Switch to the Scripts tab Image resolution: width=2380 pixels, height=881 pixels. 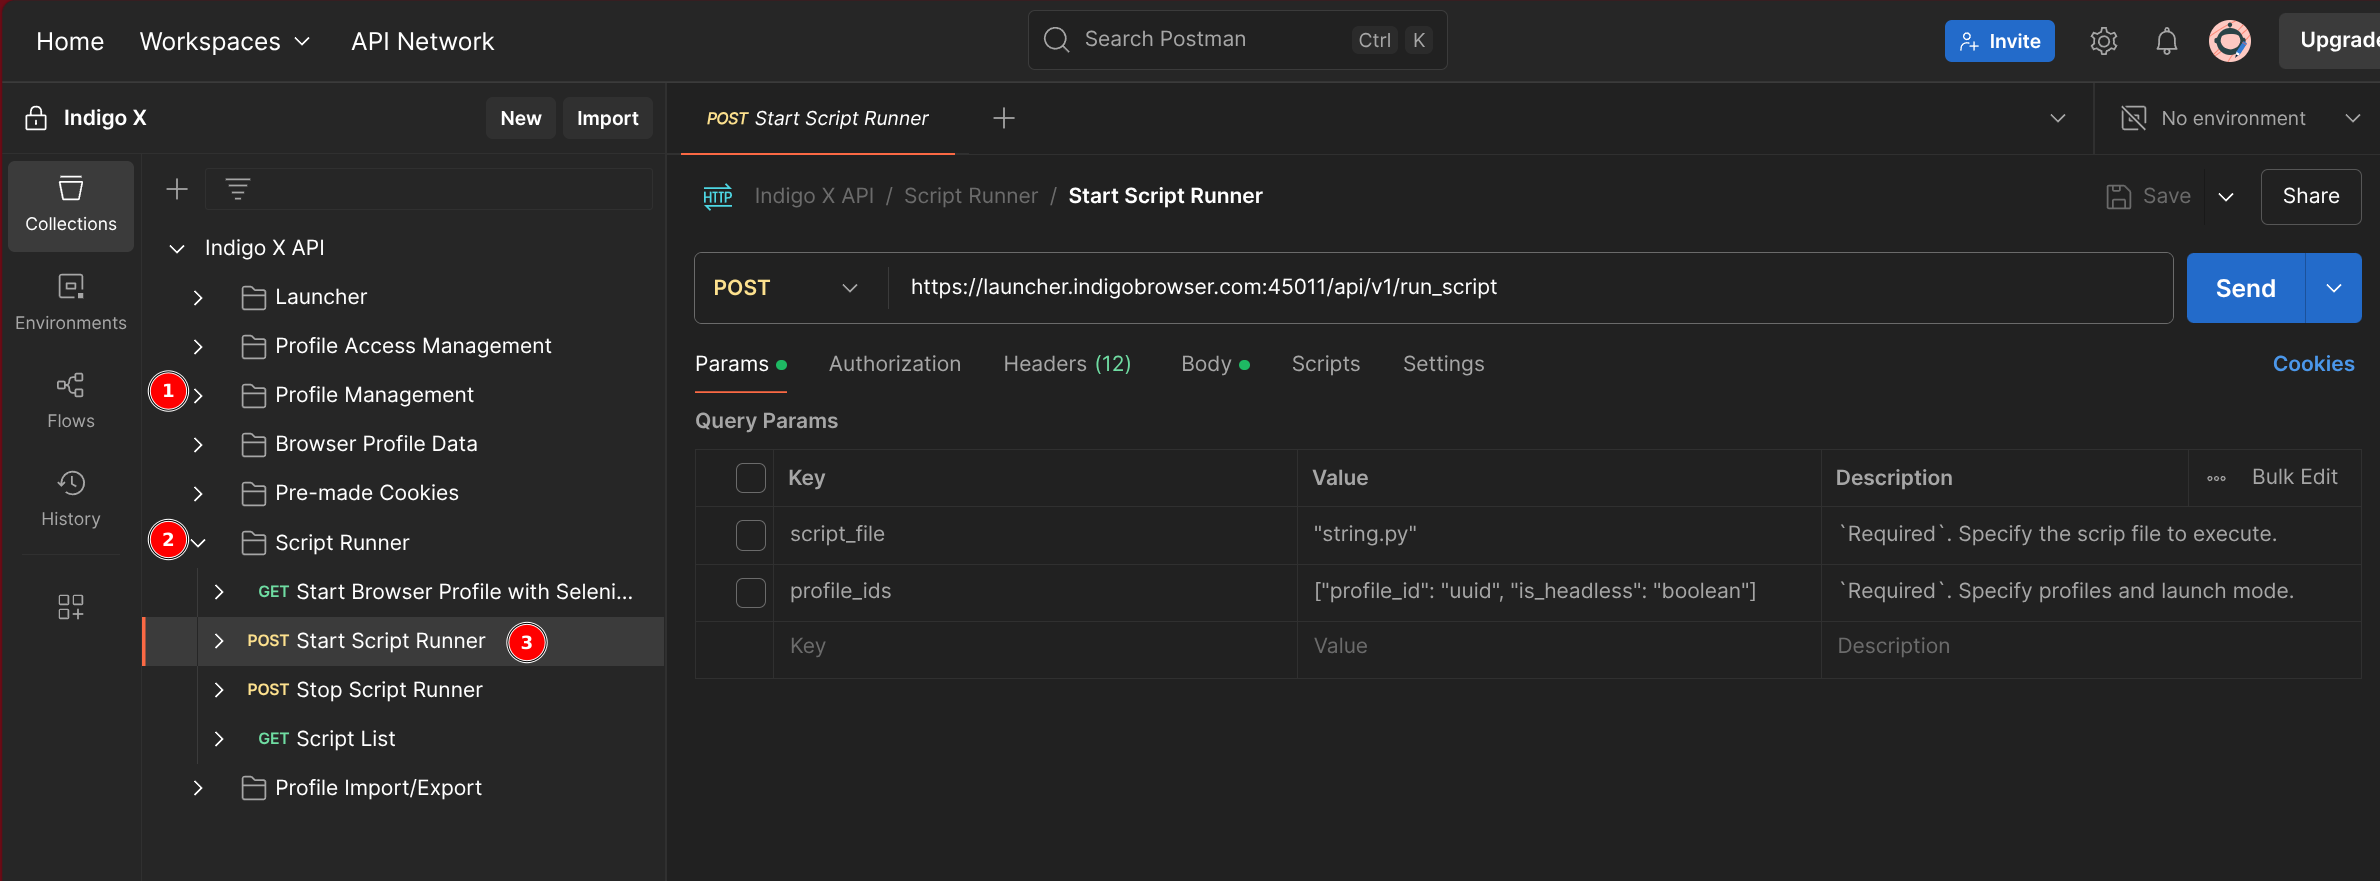(1326, 364)
